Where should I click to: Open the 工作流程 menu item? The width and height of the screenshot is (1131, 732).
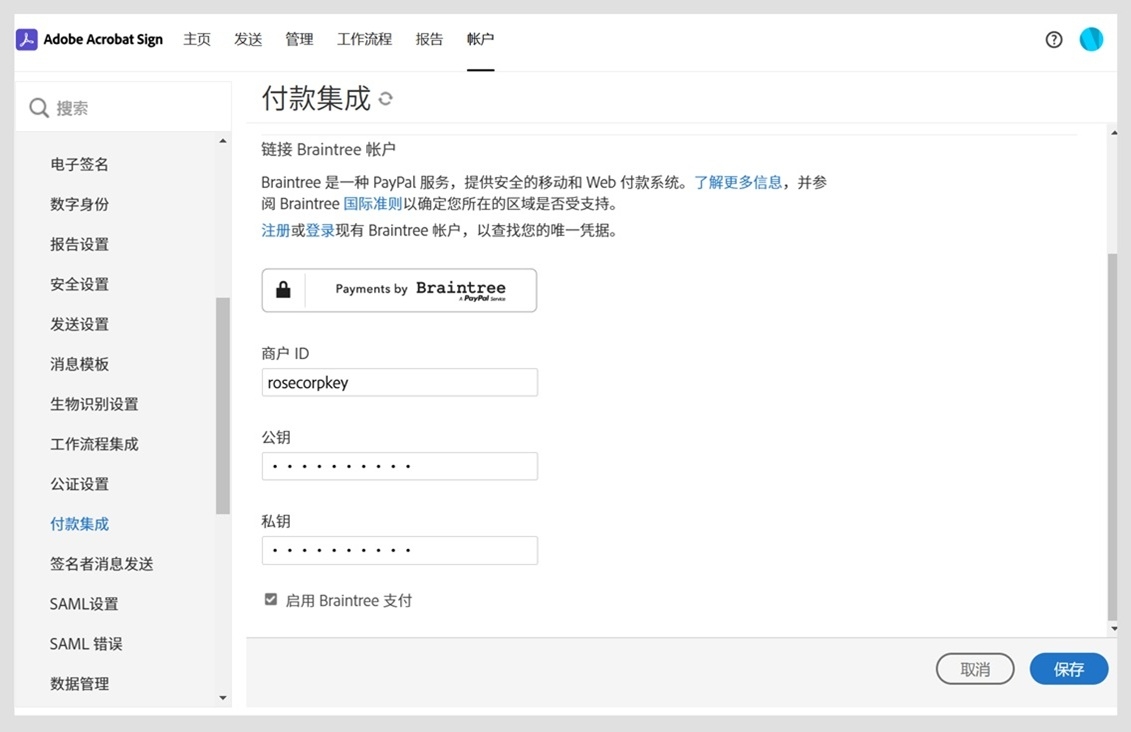tap(364, 39)
